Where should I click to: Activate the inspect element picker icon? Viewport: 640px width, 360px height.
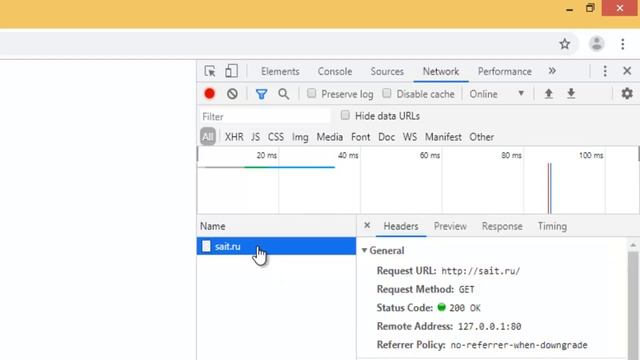pyautogui.click(x=210, y=71)
